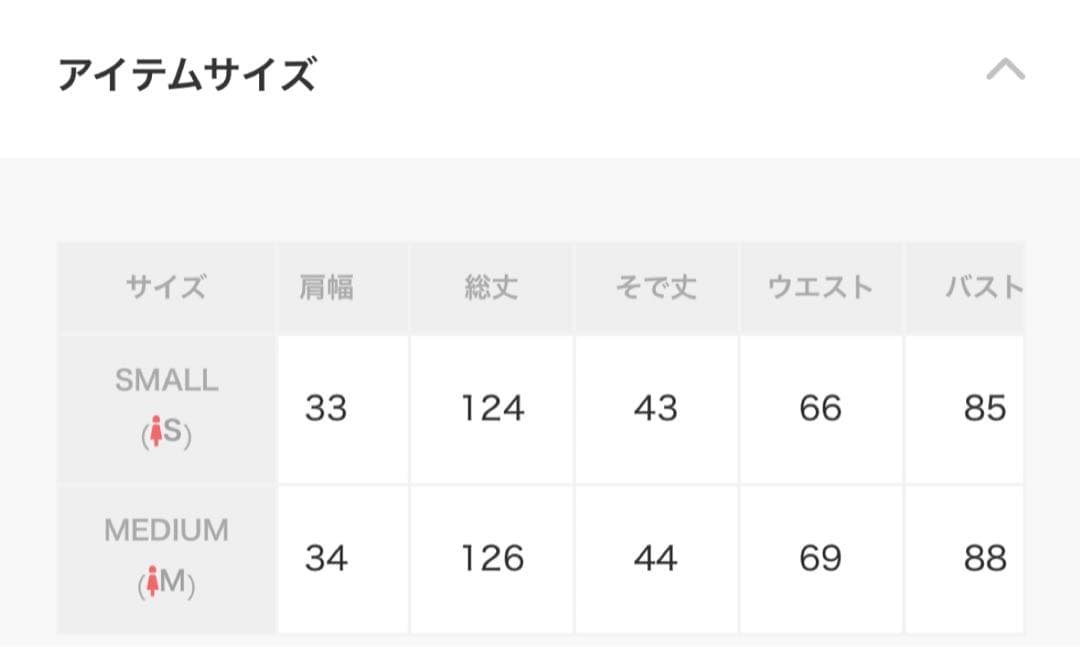This screenshot has height=647, width=1080.
Task: Collapse the アイテムサイズ section with the chevron
Action: pos(1005,70)
